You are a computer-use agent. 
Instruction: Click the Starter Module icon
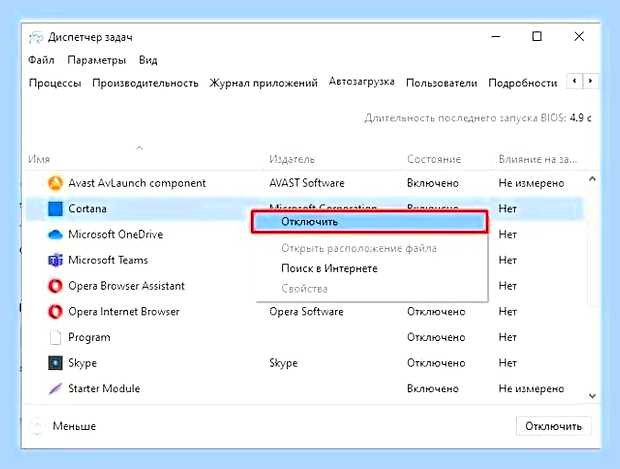(55, 389)
